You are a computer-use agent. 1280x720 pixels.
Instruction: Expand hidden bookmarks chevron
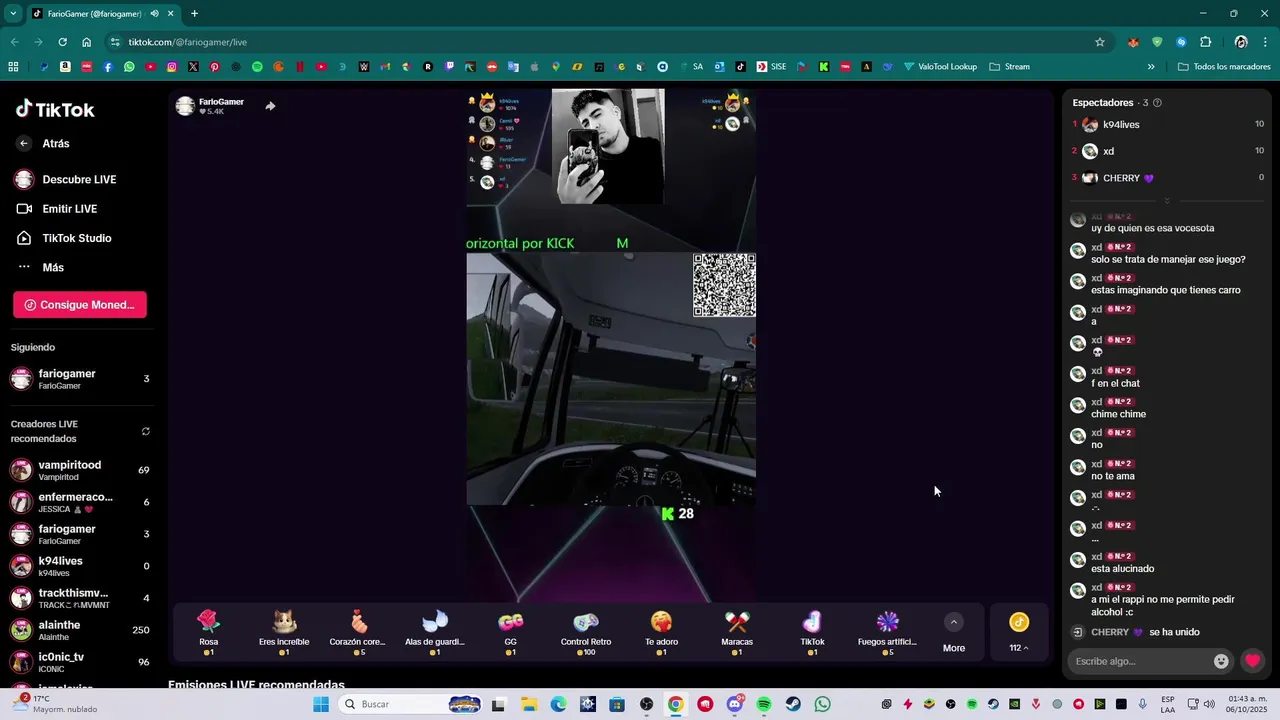pyautogui.click(x=1151, y=67)
